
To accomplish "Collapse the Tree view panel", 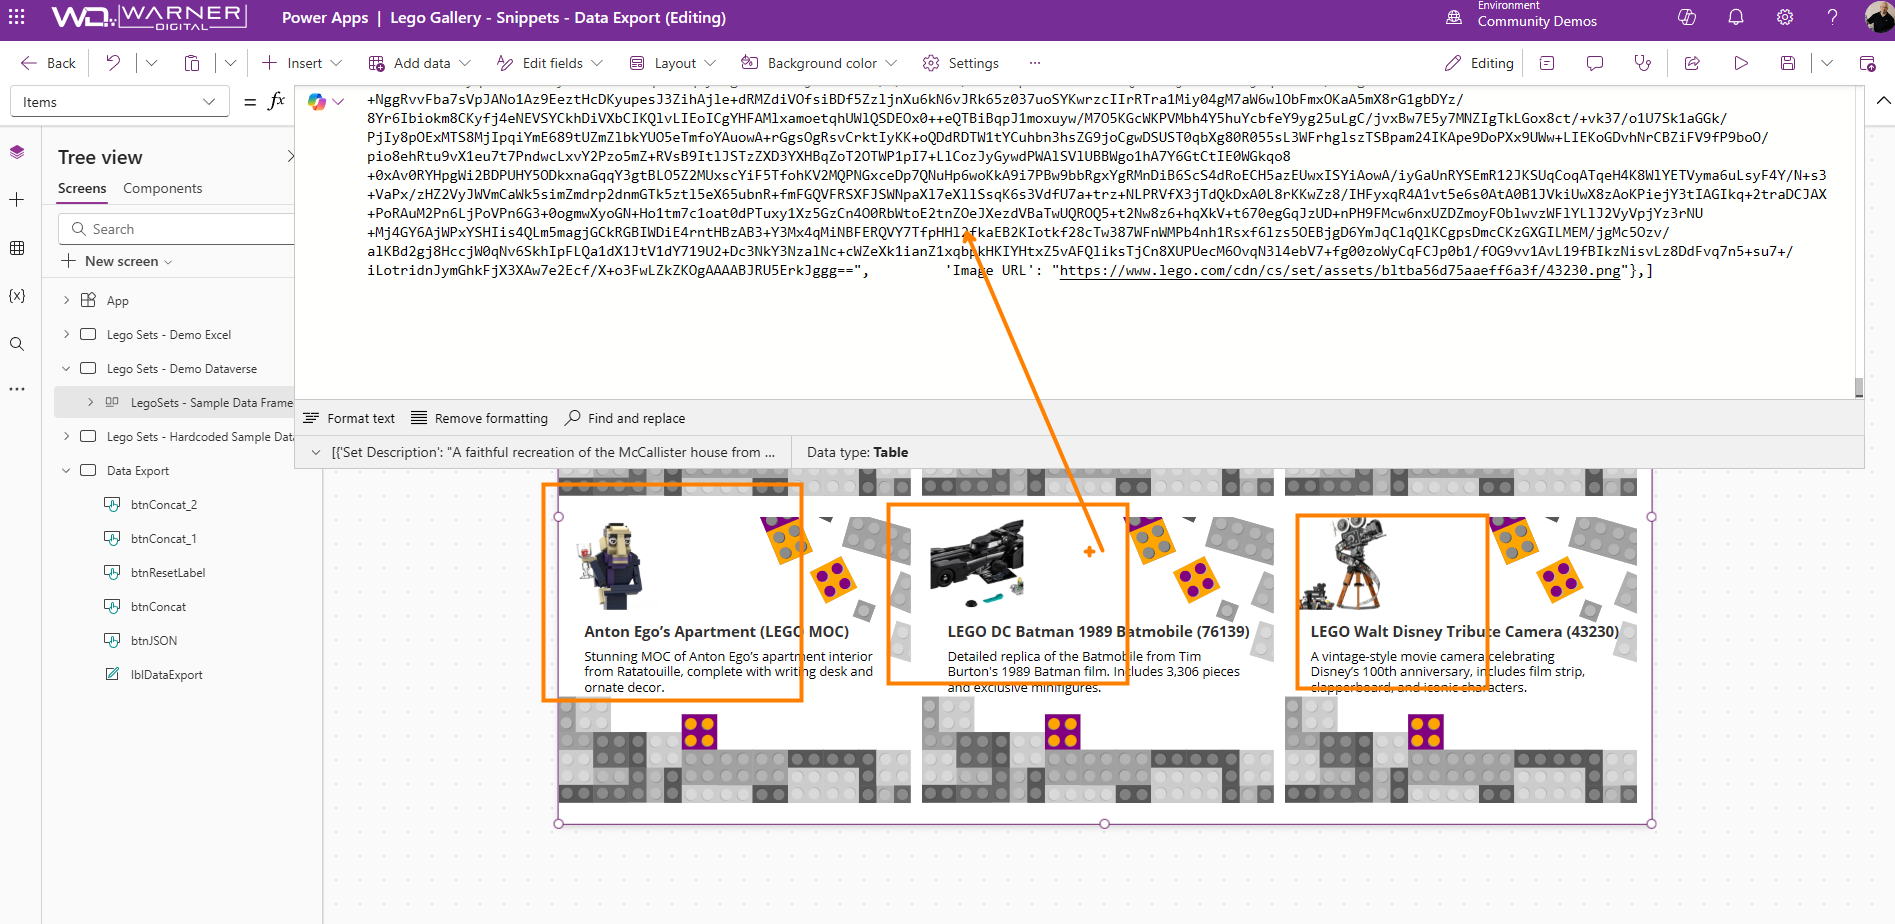I will click(x=291, y=156).
